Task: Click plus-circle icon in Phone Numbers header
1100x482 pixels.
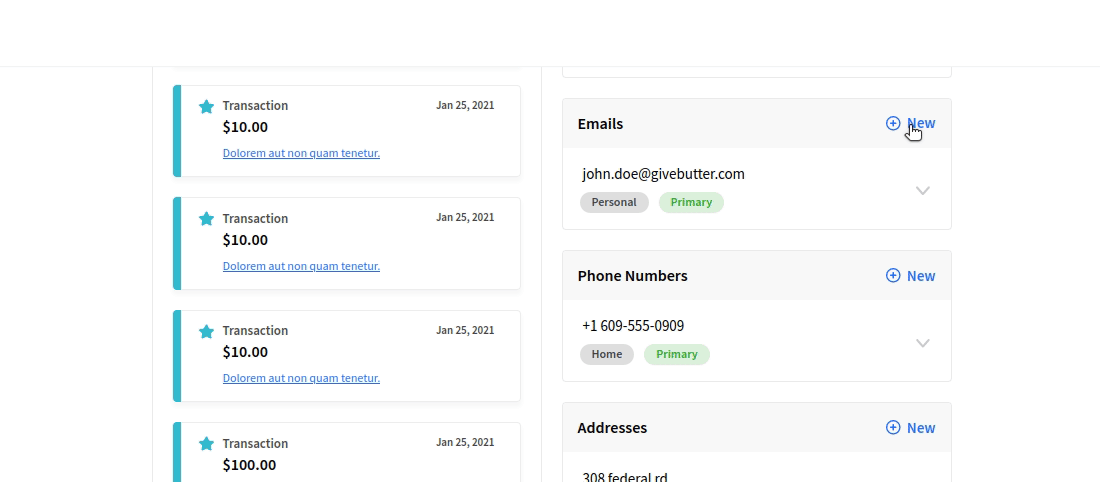Action: 893,275
